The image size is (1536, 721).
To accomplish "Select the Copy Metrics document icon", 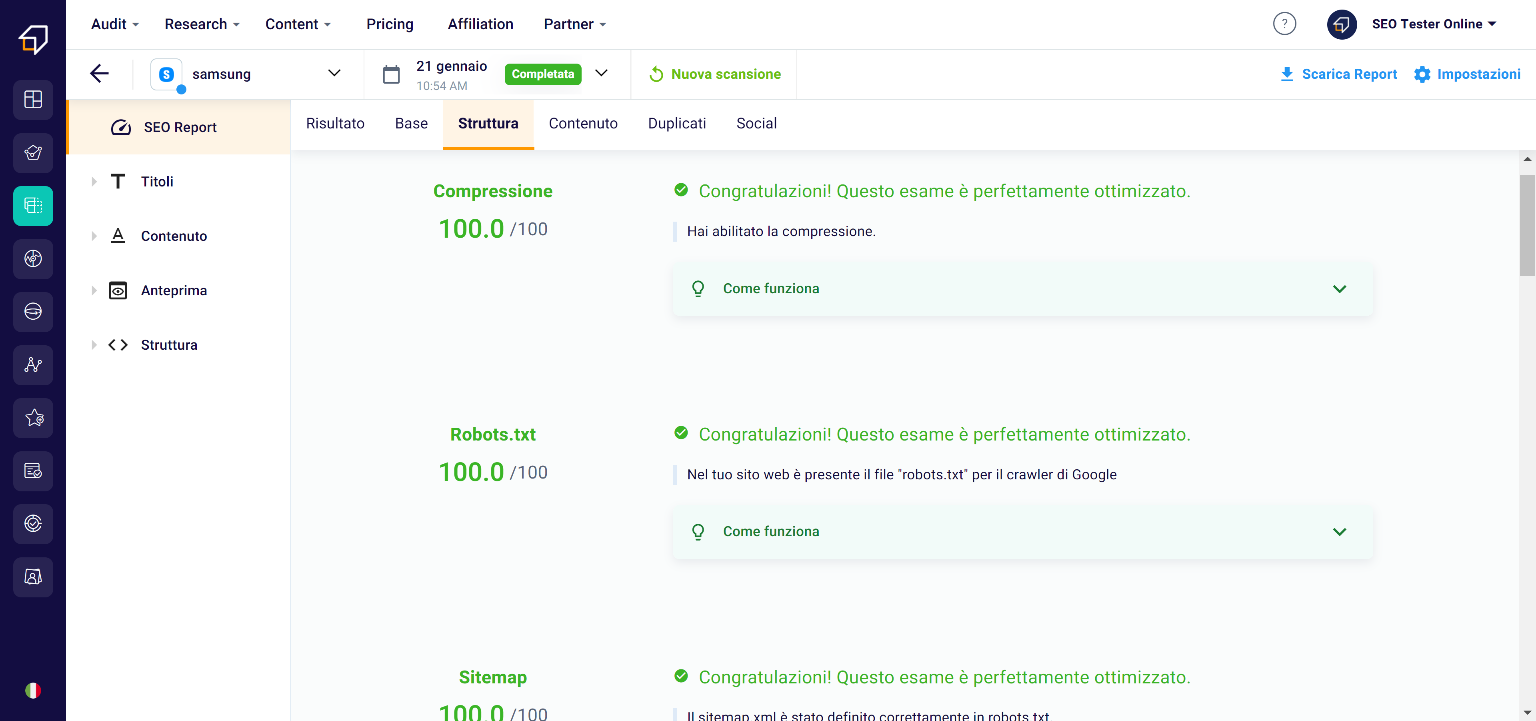I will pyautogui.click(x=33, y=471).
